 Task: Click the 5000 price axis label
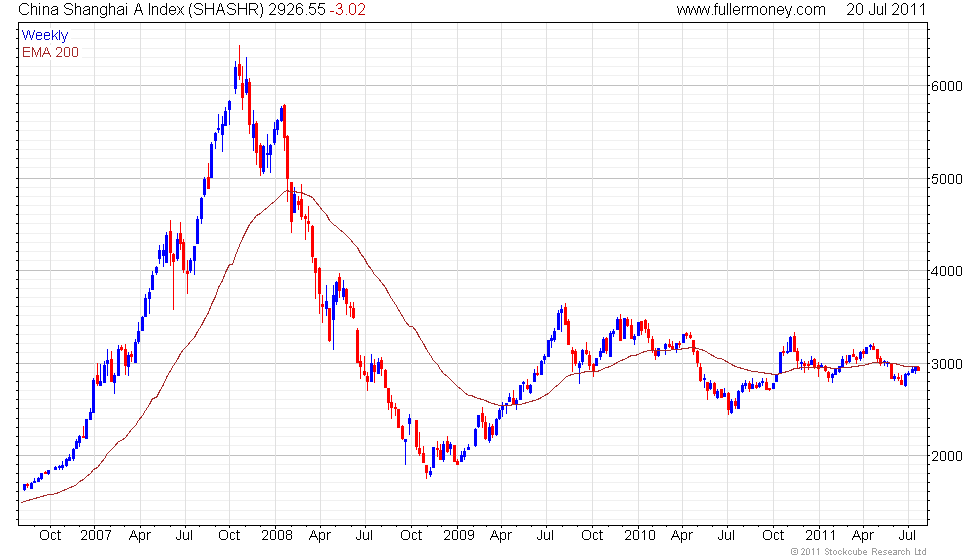(x=947, y=179)
